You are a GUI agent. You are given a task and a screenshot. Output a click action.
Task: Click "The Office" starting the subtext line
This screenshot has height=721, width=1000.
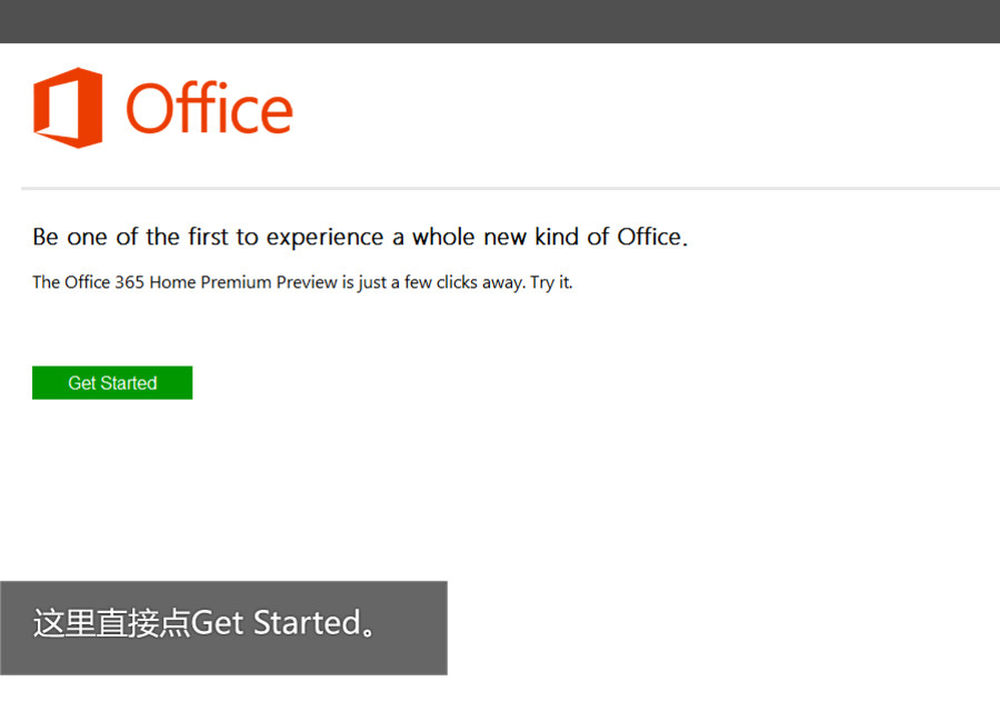coord(70,282)
